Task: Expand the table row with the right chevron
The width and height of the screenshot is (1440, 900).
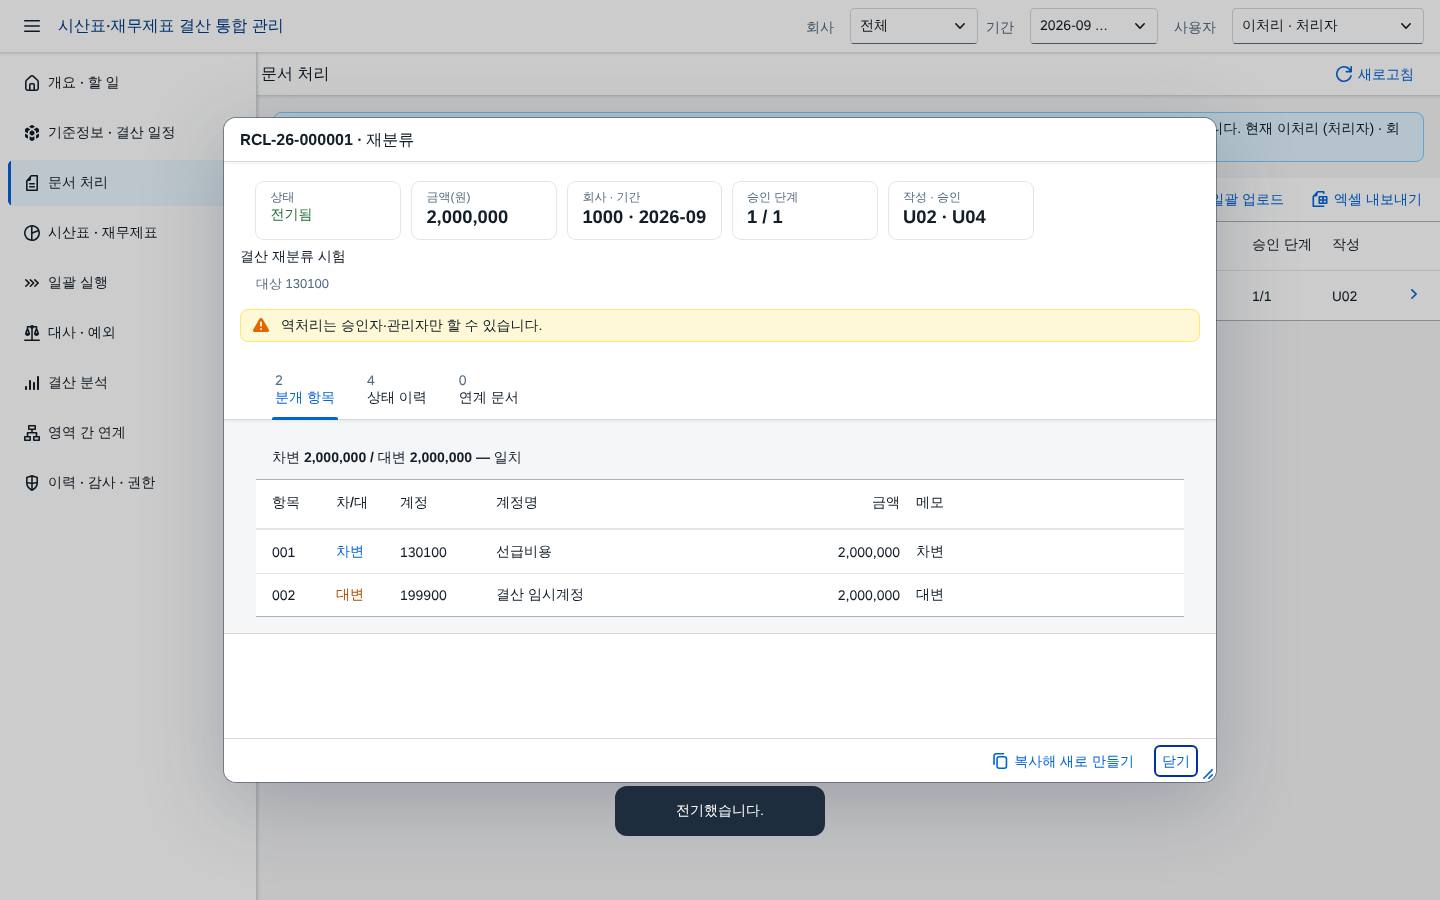Action: (1413, 294)
